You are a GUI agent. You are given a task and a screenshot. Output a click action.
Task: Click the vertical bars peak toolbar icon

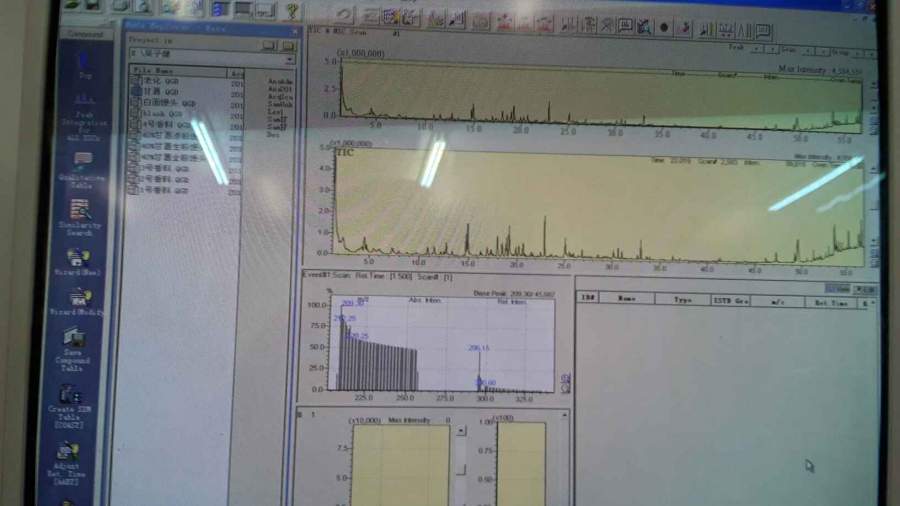pos(744,29)
